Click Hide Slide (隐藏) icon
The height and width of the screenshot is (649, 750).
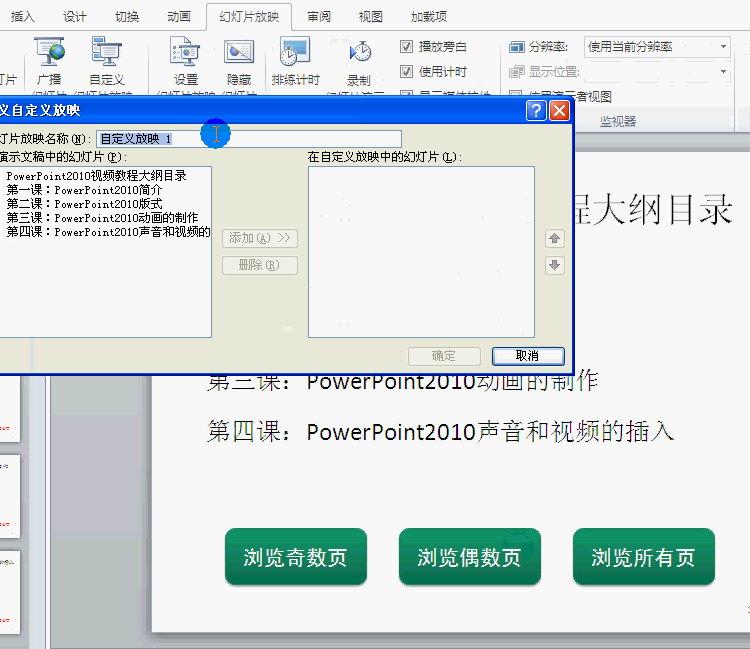[239, 51]
